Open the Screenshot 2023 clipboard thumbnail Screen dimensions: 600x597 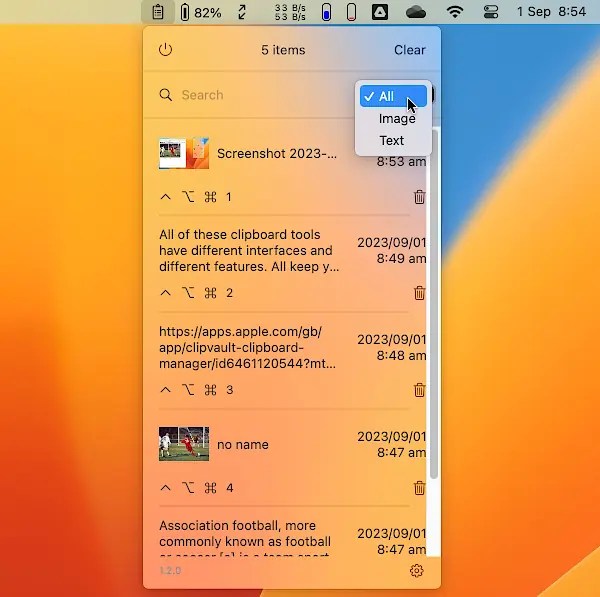click(184, 153)
